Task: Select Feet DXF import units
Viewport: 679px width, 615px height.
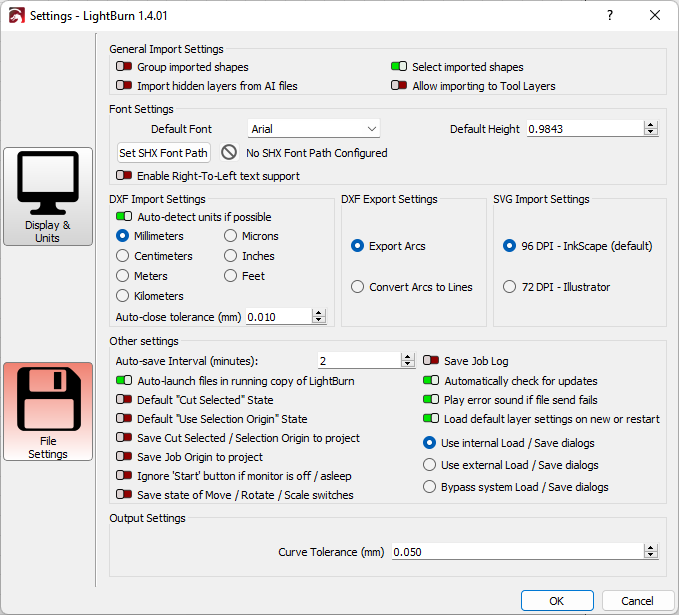Action: [230, 275]
